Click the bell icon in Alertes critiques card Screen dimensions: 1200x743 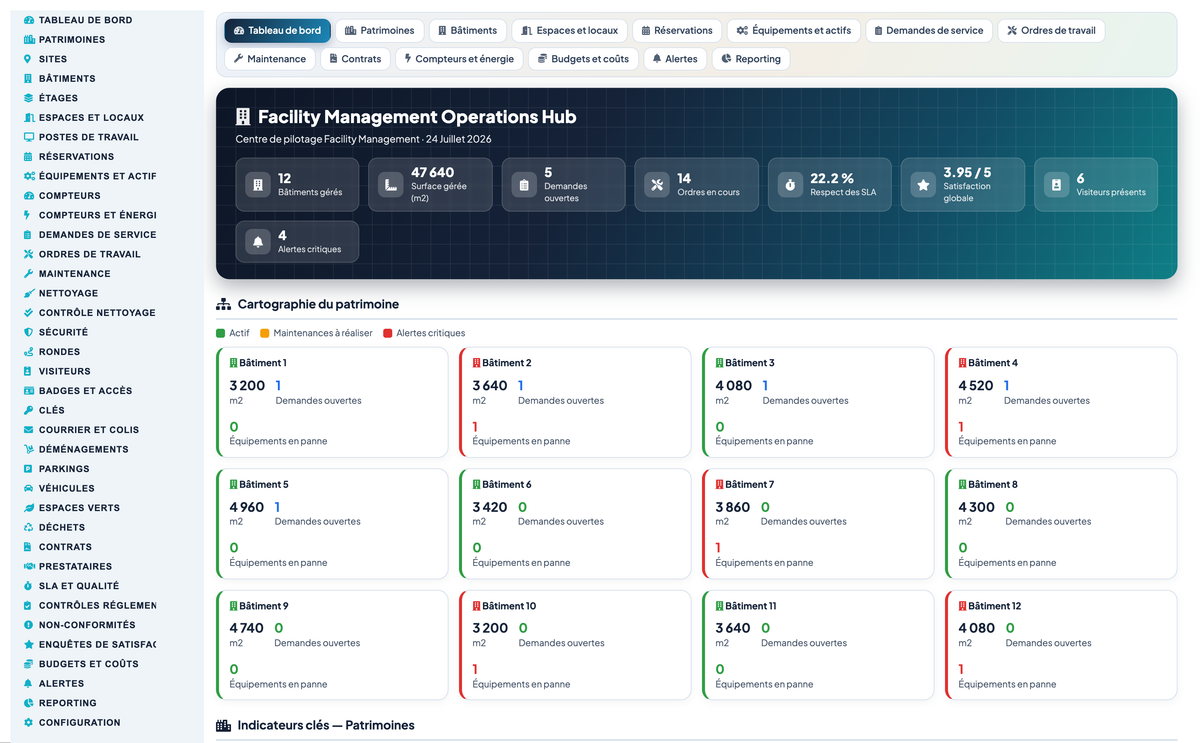pyautogui.click(x=257, y=242)
